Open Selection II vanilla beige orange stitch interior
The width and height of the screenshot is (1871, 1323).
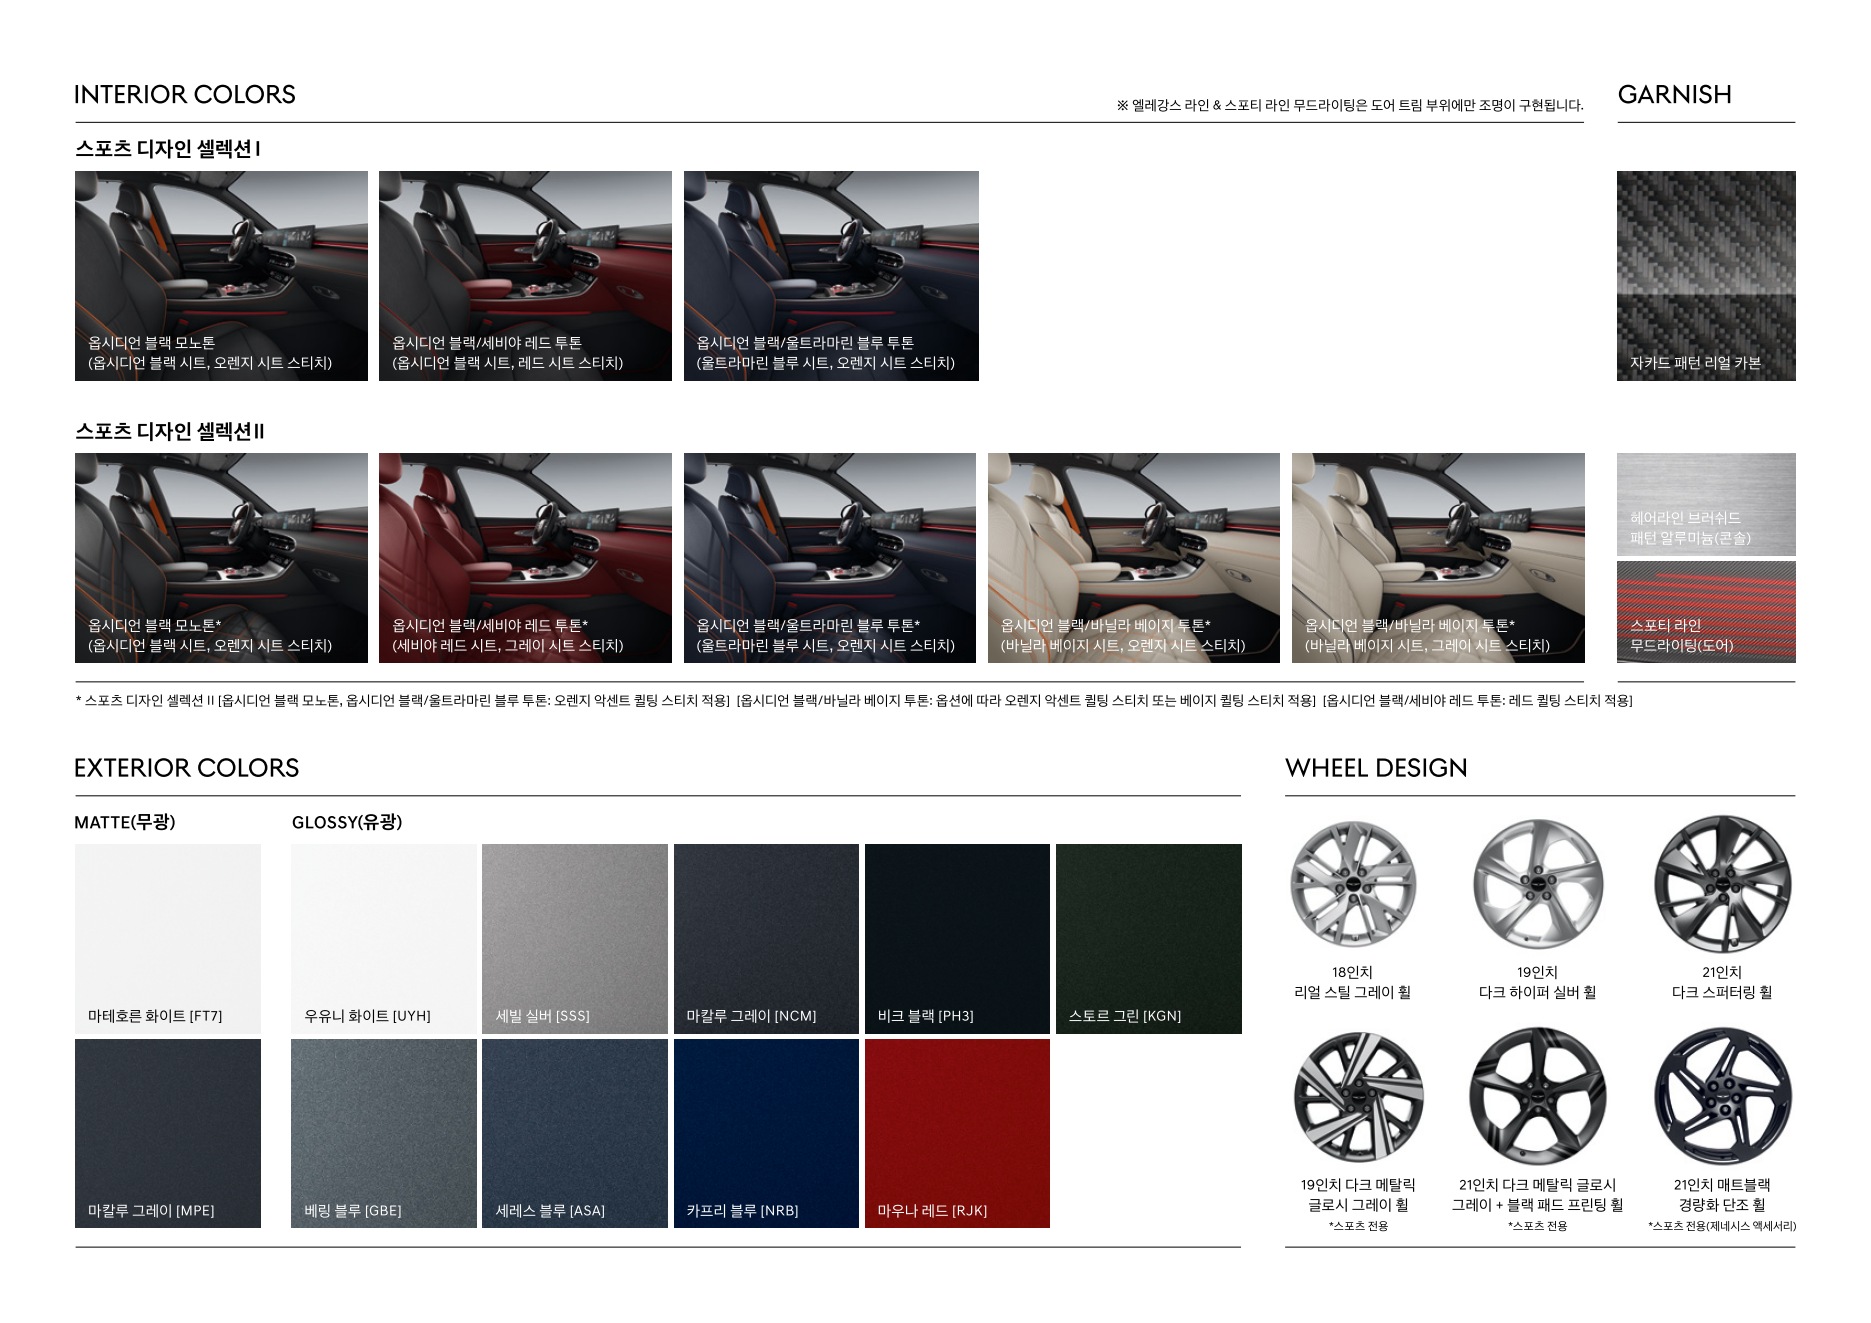click(x=1133, y=557)
